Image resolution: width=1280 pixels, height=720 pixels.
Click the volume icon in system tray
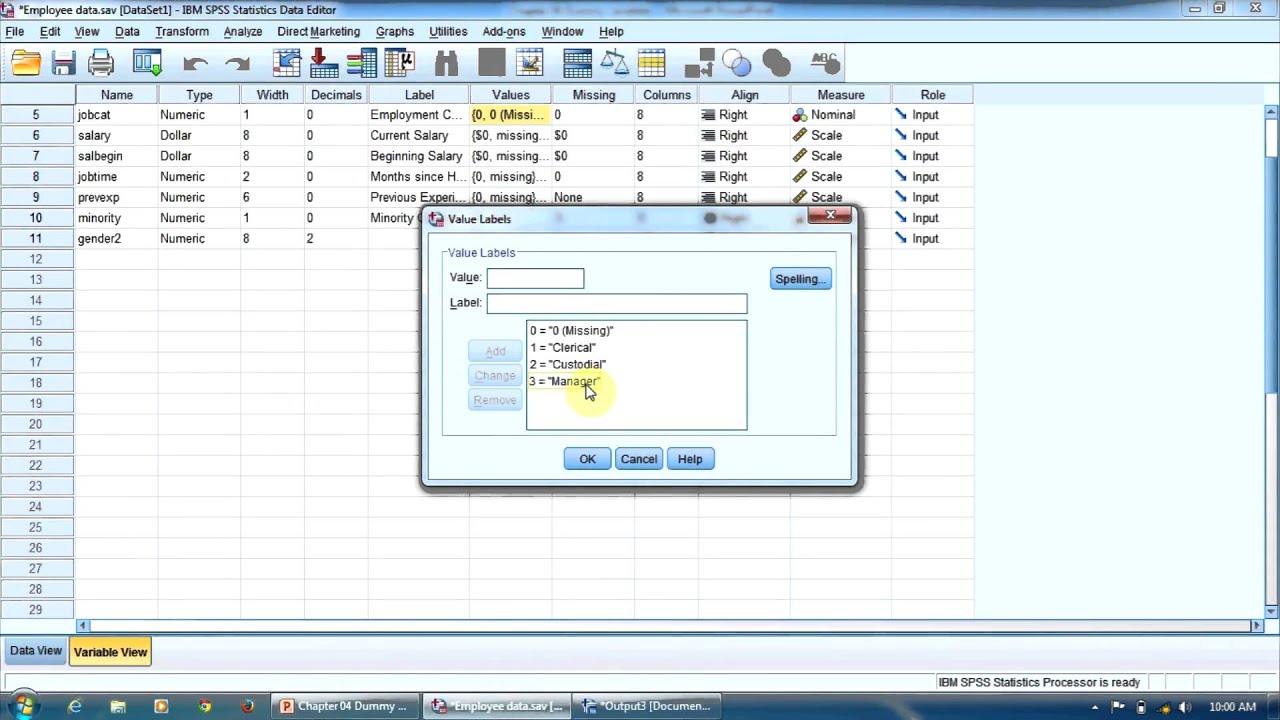pos(1185,707)
